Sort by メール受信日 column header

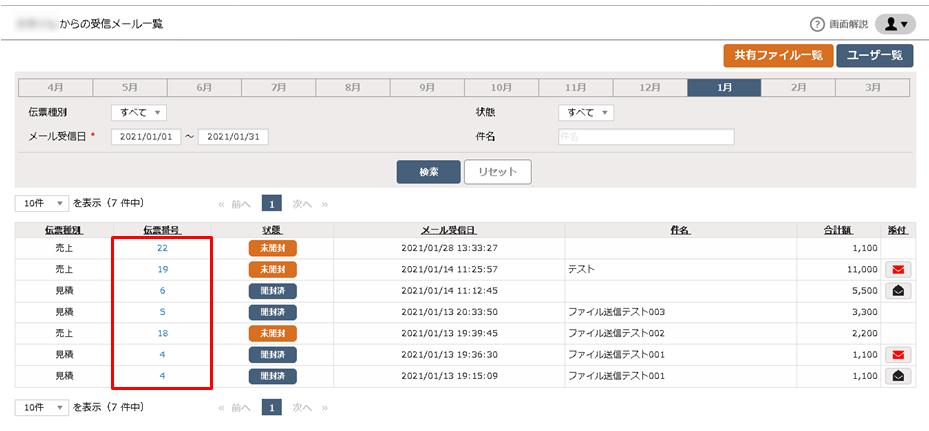(449, 230)
